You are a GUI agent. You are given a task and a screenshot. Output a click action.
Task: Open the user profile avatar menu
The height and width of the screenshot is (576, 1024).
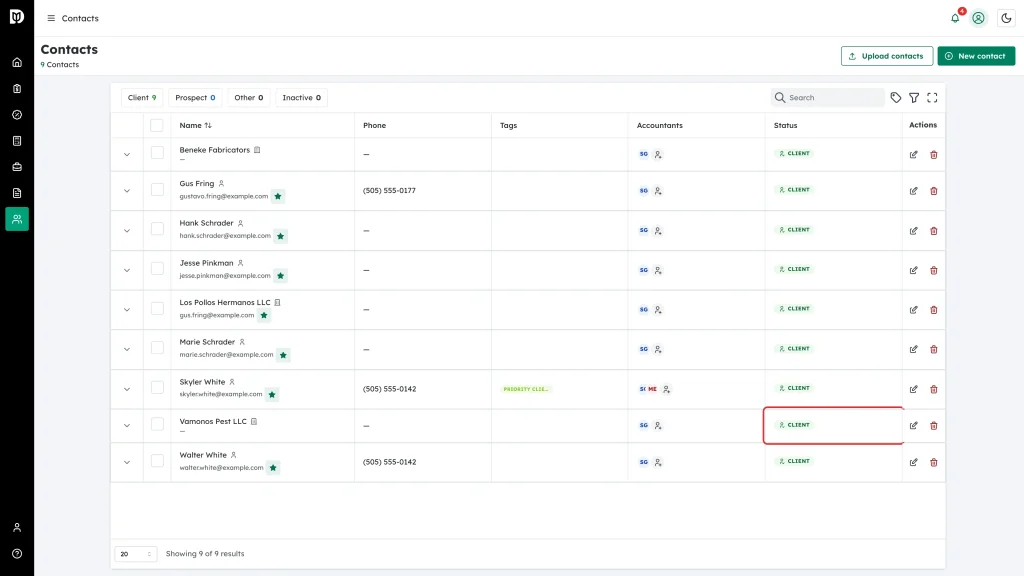pos(978,18)
